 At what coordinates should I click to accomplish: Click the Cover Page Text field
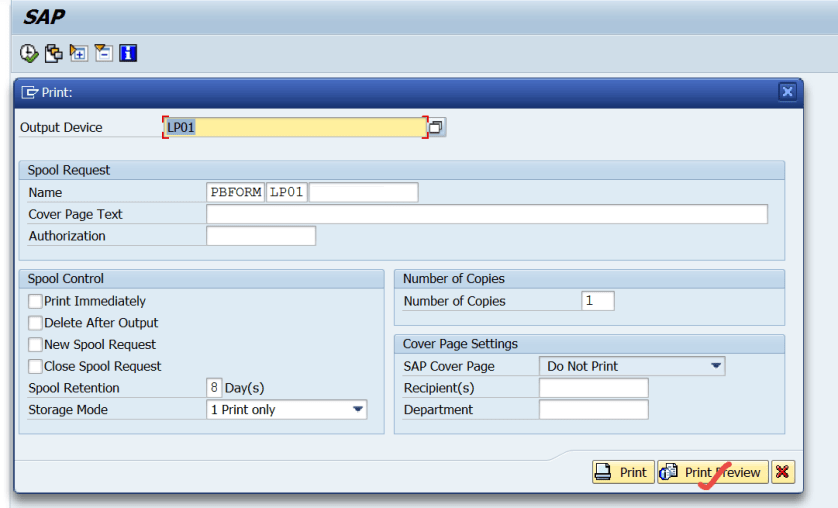pyautogui.click(x=487, y=214)
